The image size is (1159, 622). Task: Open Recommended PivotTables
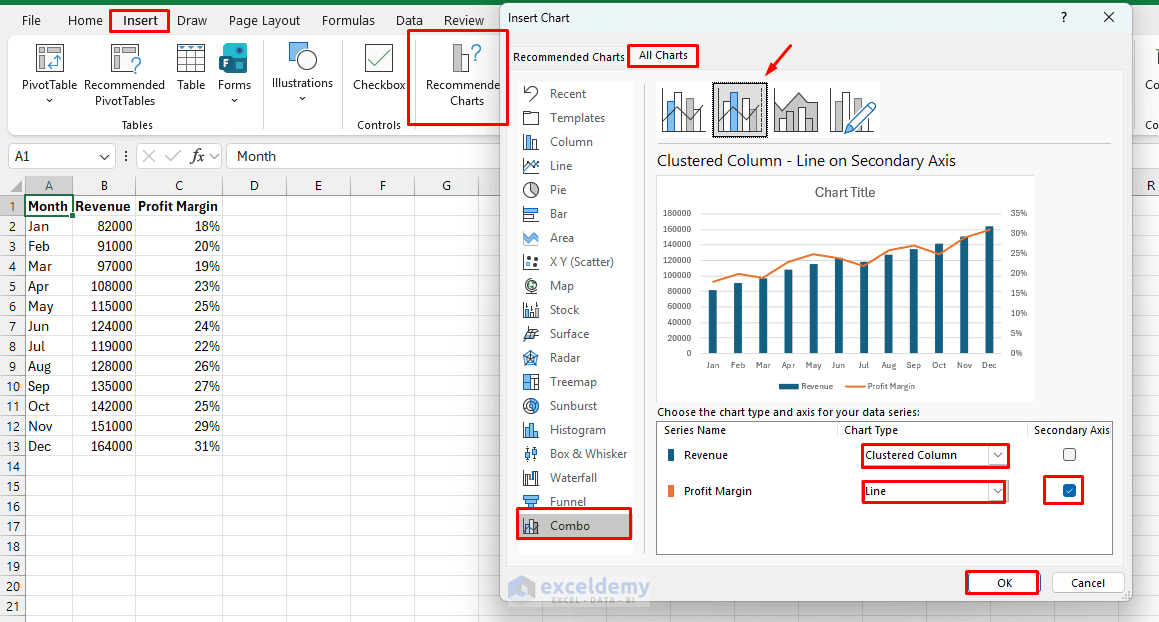[125, 74]
